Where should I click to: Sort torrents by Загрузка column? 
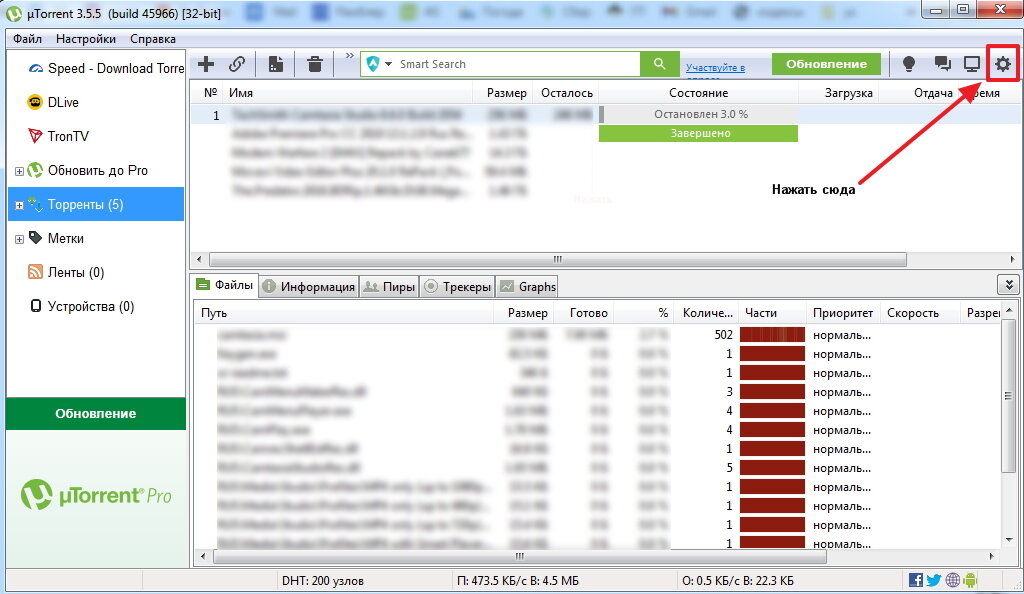point(839,93)
